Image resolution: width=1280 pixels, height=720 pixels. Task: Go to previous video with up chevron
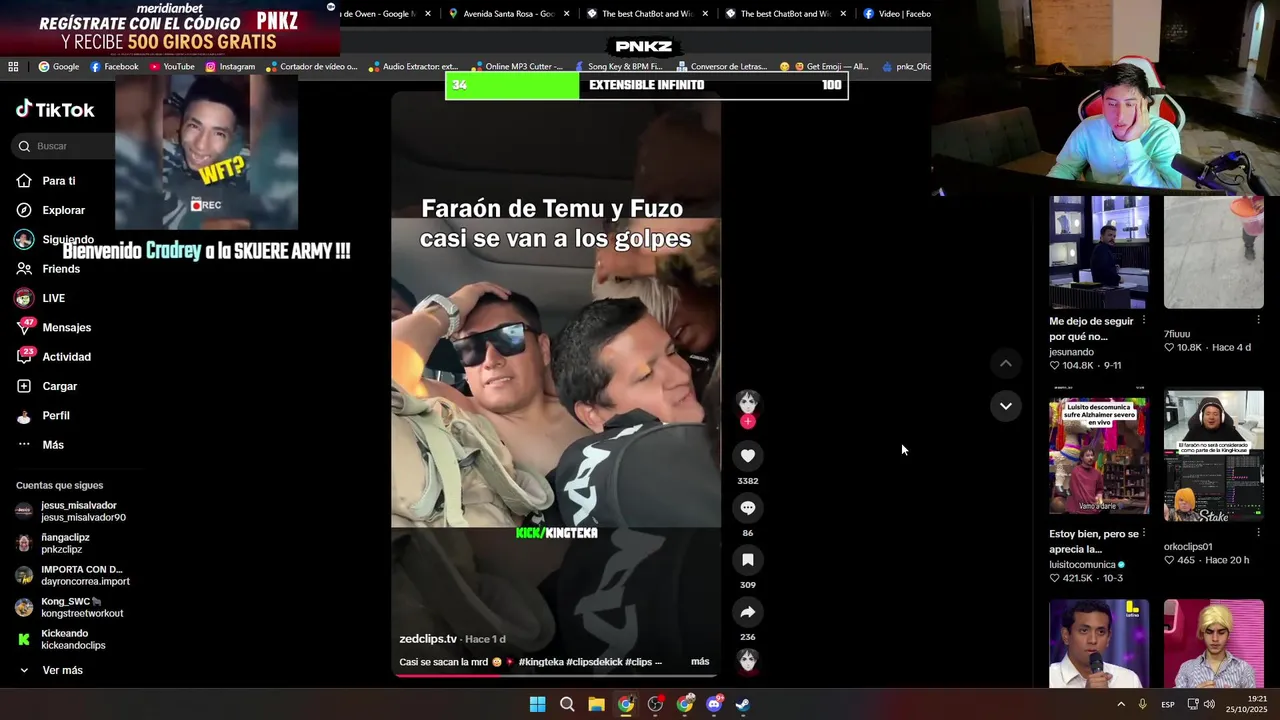1005,364
